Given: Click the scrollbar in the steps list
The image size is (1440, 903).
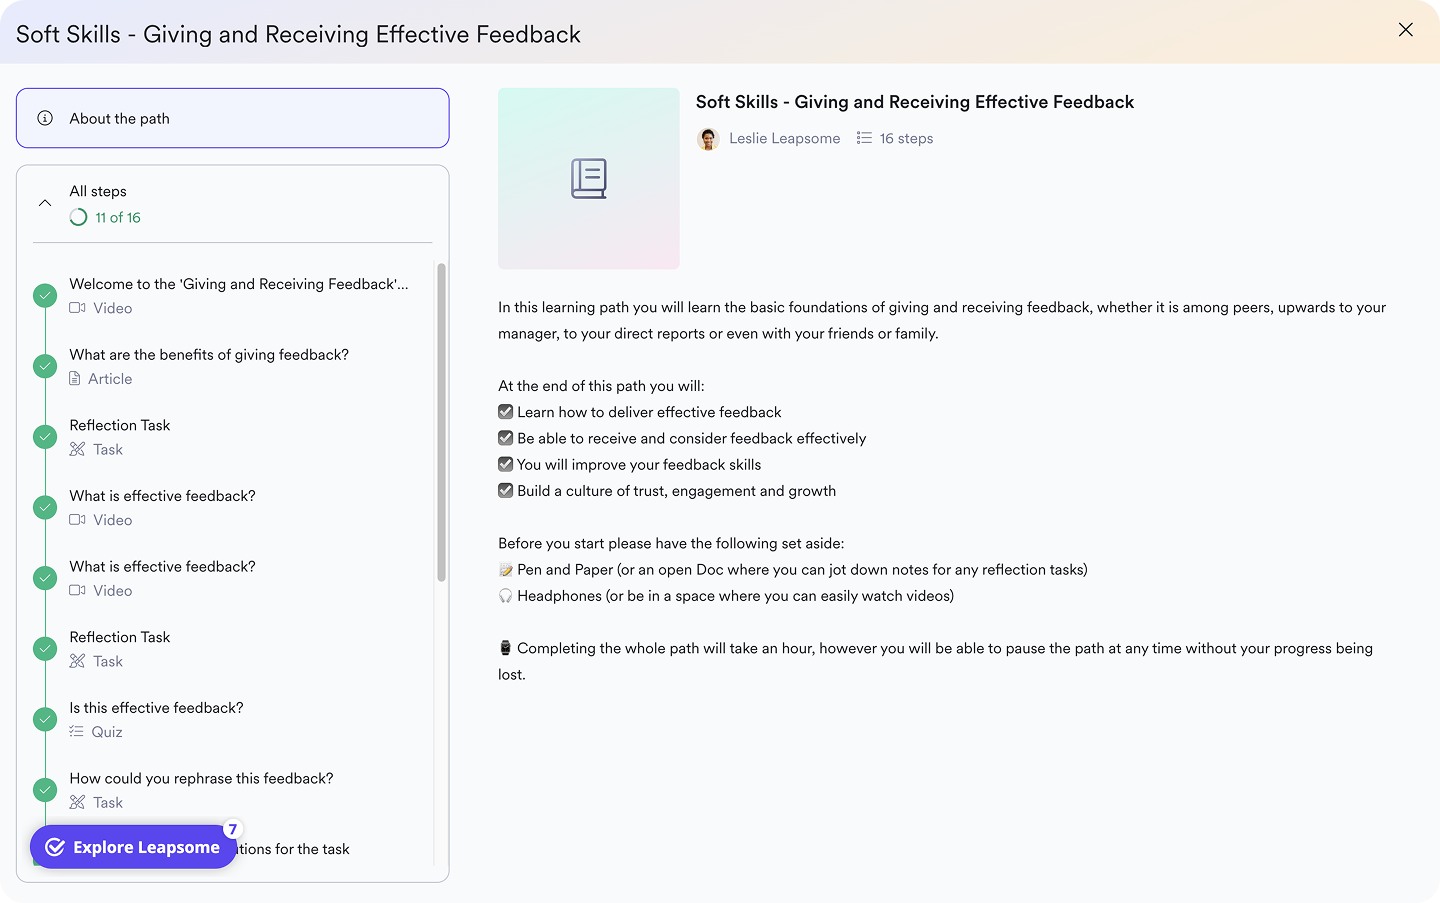Looking at the screenshot, I should point(440,420).
